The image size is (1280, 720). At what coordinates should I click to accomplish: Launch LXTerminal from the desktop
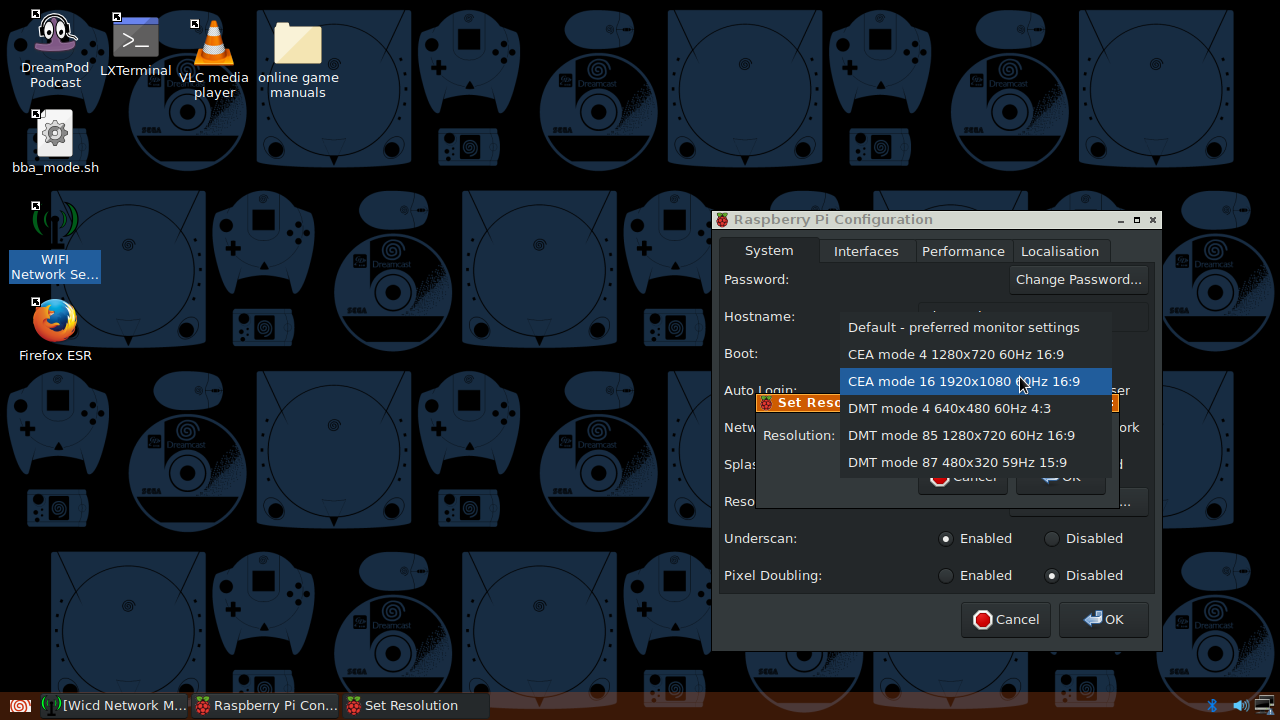click(x=136, y=46)
